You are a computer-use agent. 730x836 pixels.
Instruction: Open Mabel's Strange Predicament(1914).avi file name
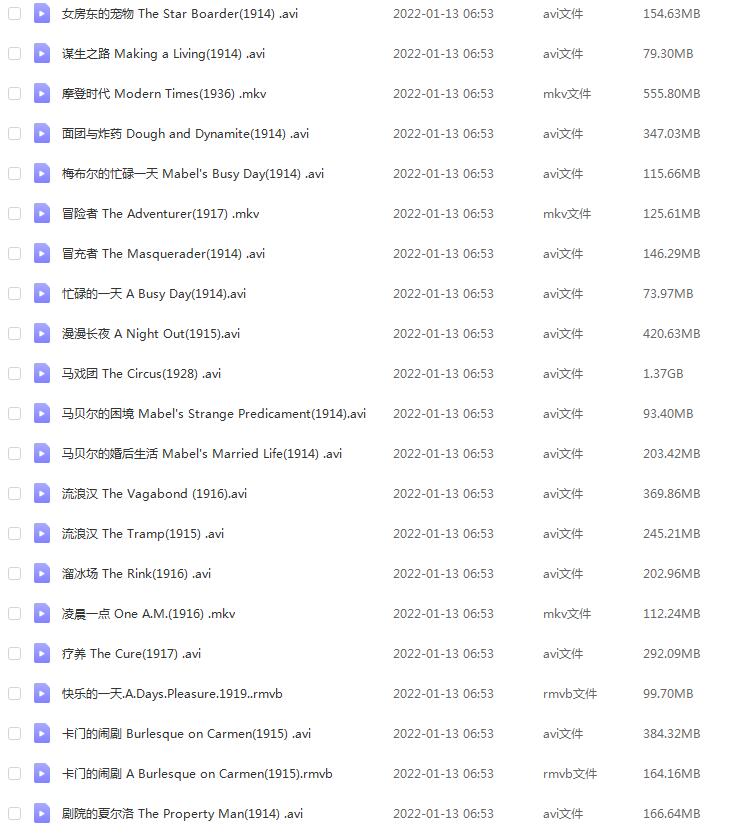(x=214, y=414)
